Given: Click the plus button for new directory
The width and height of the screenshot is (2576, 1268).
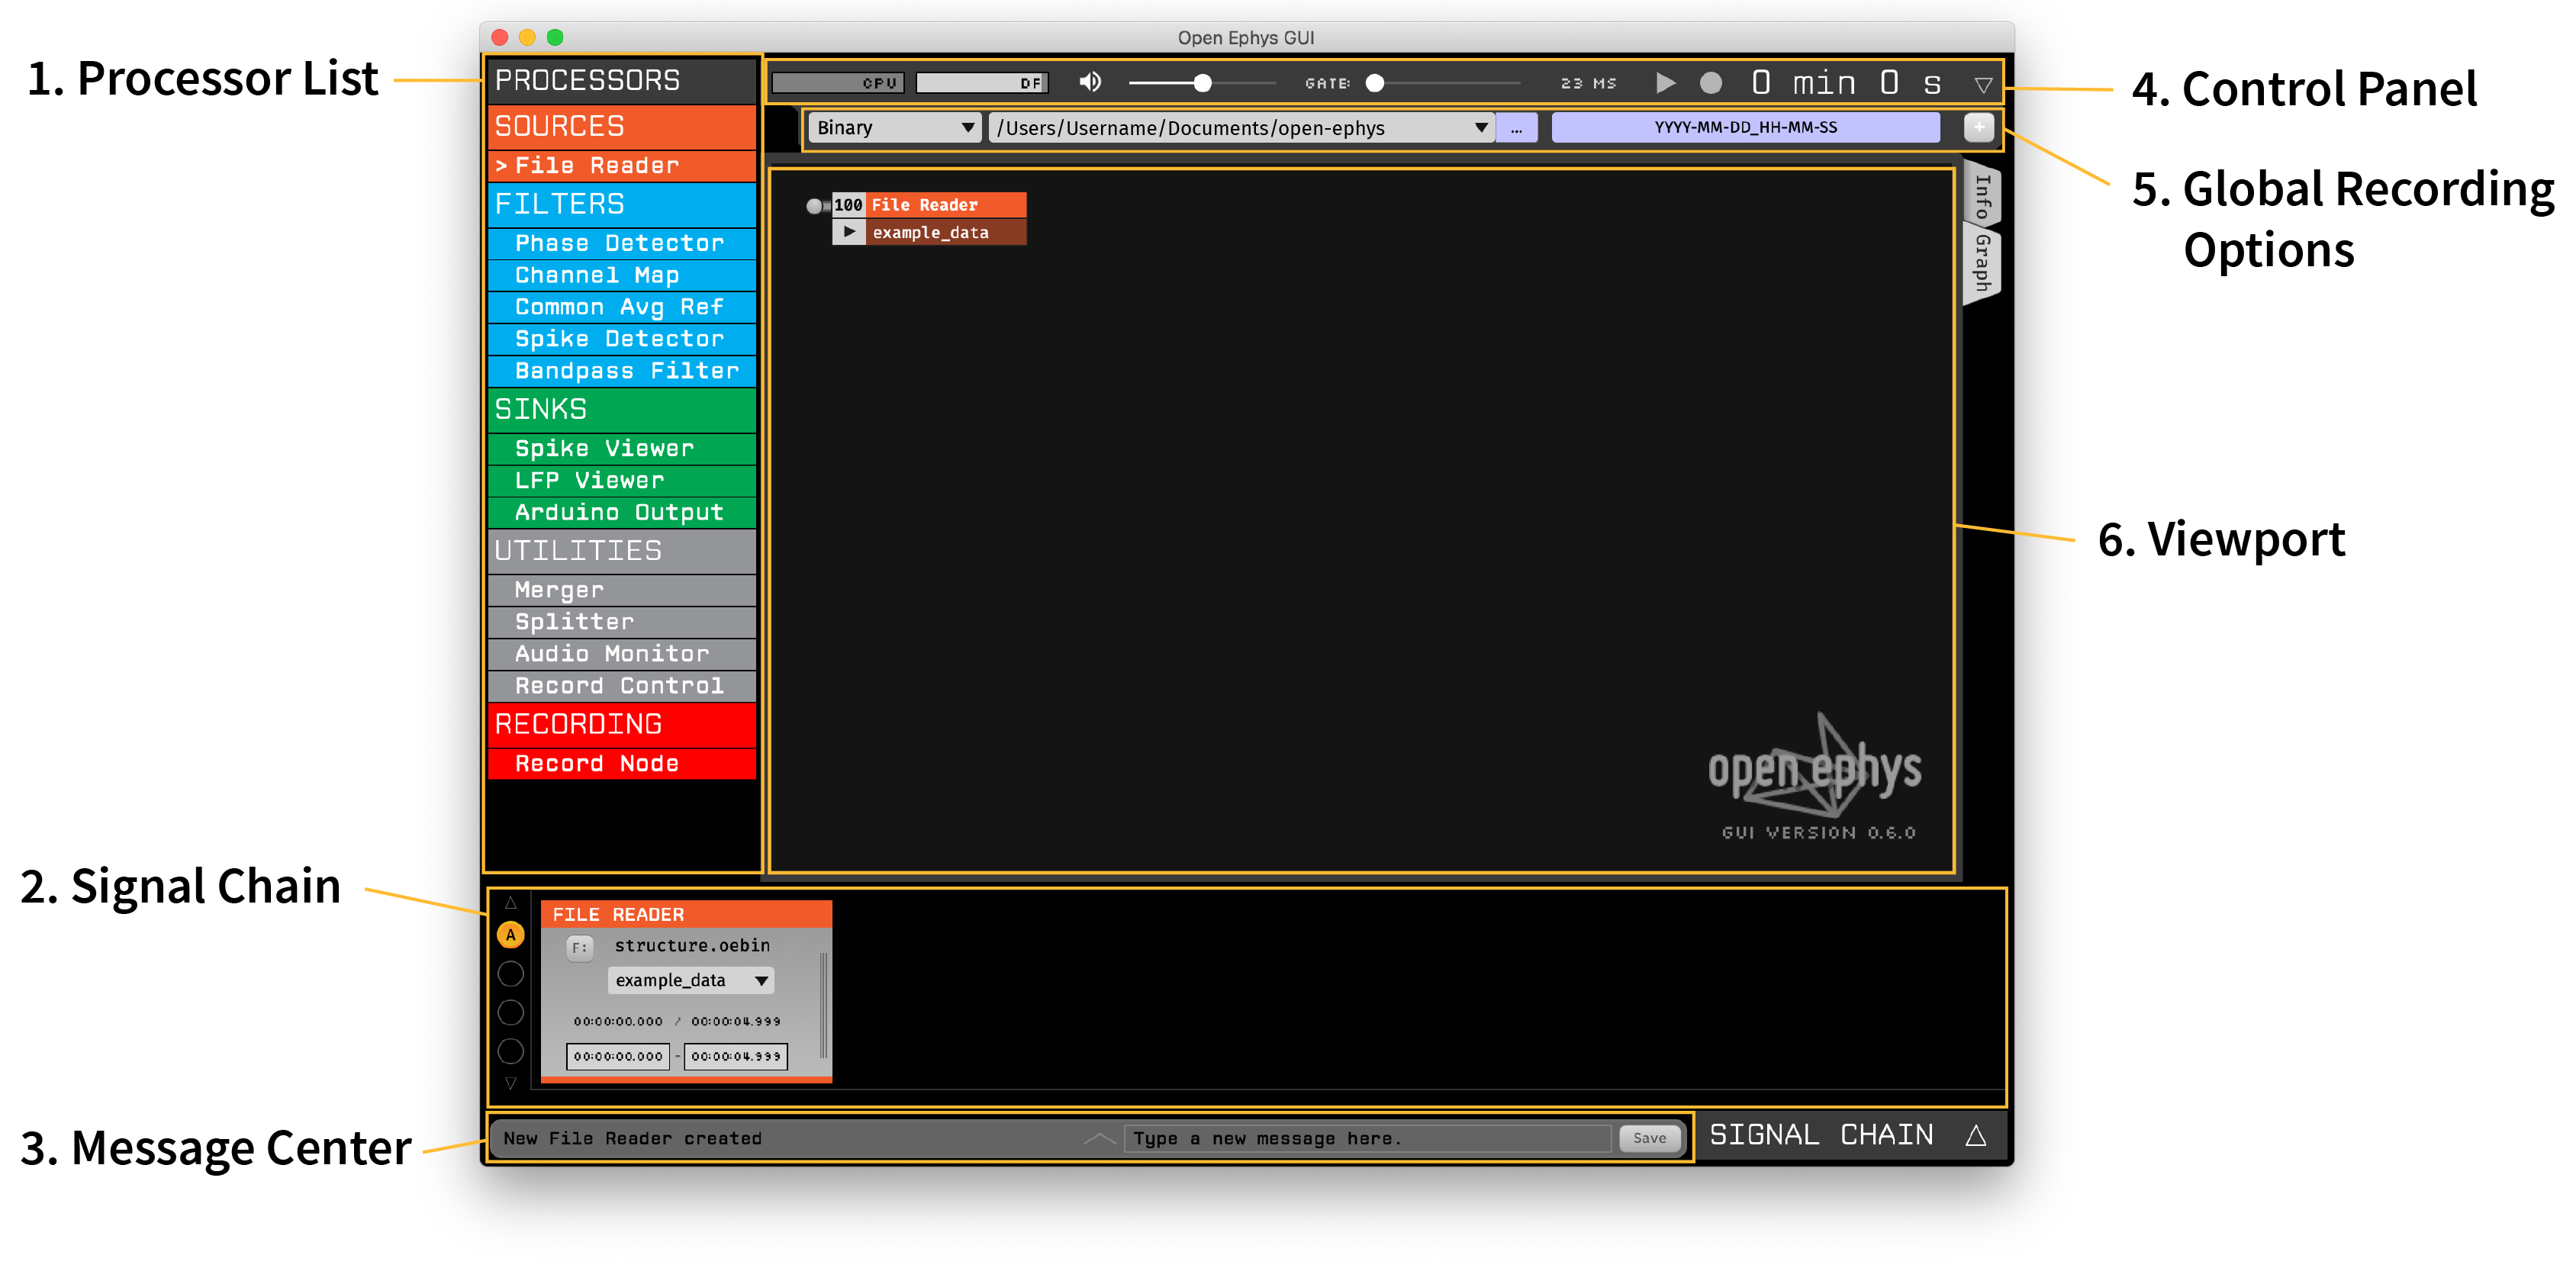Looking at the screenshot, I should coord(1978,128).
